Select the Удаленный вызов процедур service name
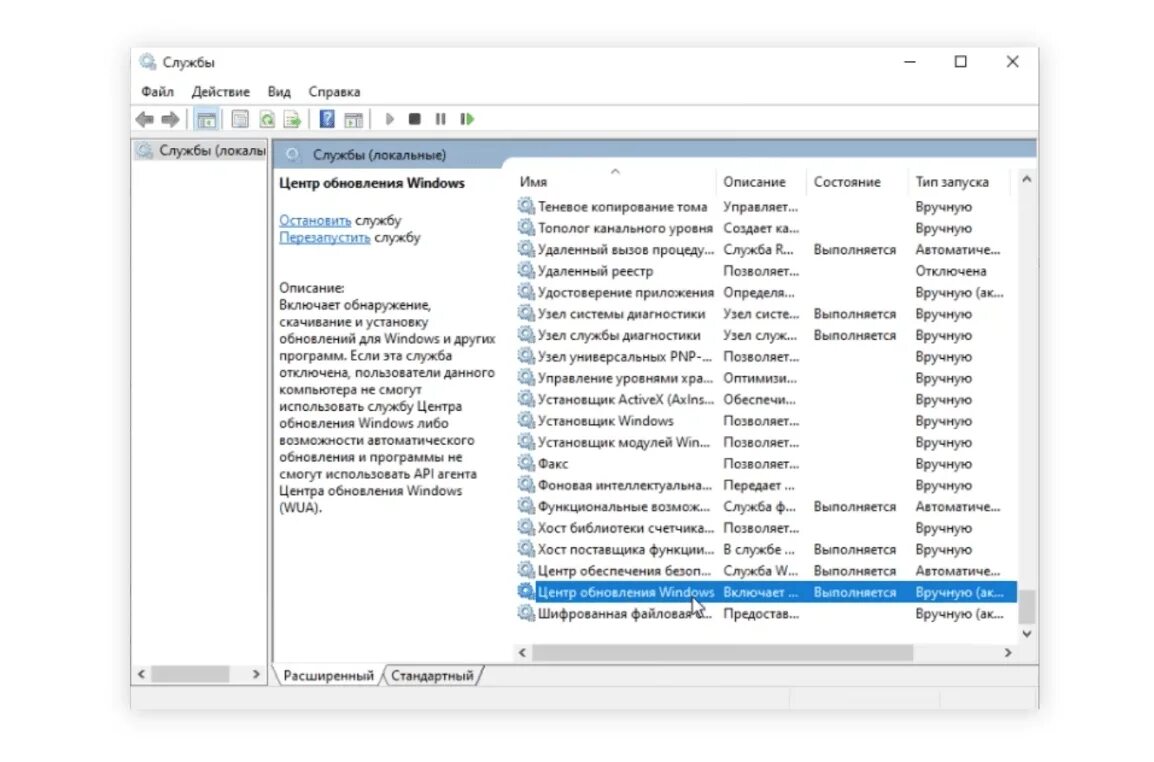 click(626, 250)
